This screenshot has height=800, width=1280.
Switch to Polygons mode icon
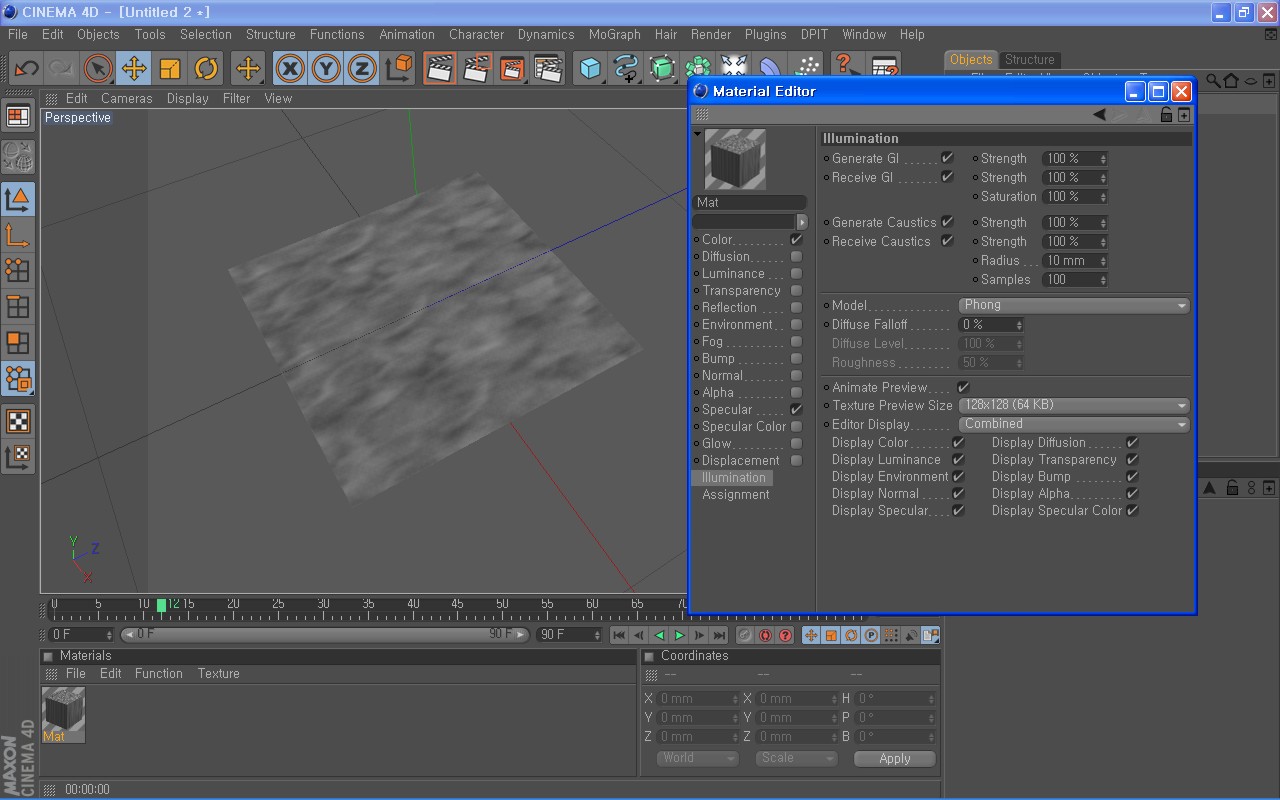pos(18,343)
